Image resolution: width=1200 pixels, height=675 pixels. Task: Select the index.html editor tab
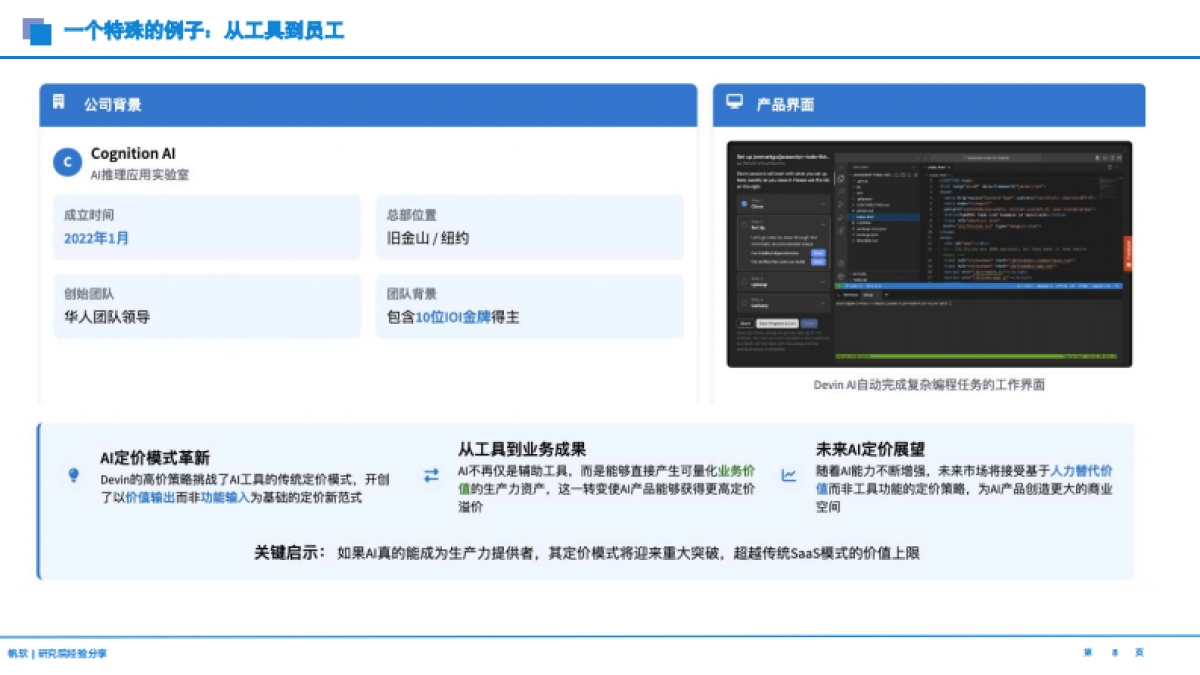[937, 167]
